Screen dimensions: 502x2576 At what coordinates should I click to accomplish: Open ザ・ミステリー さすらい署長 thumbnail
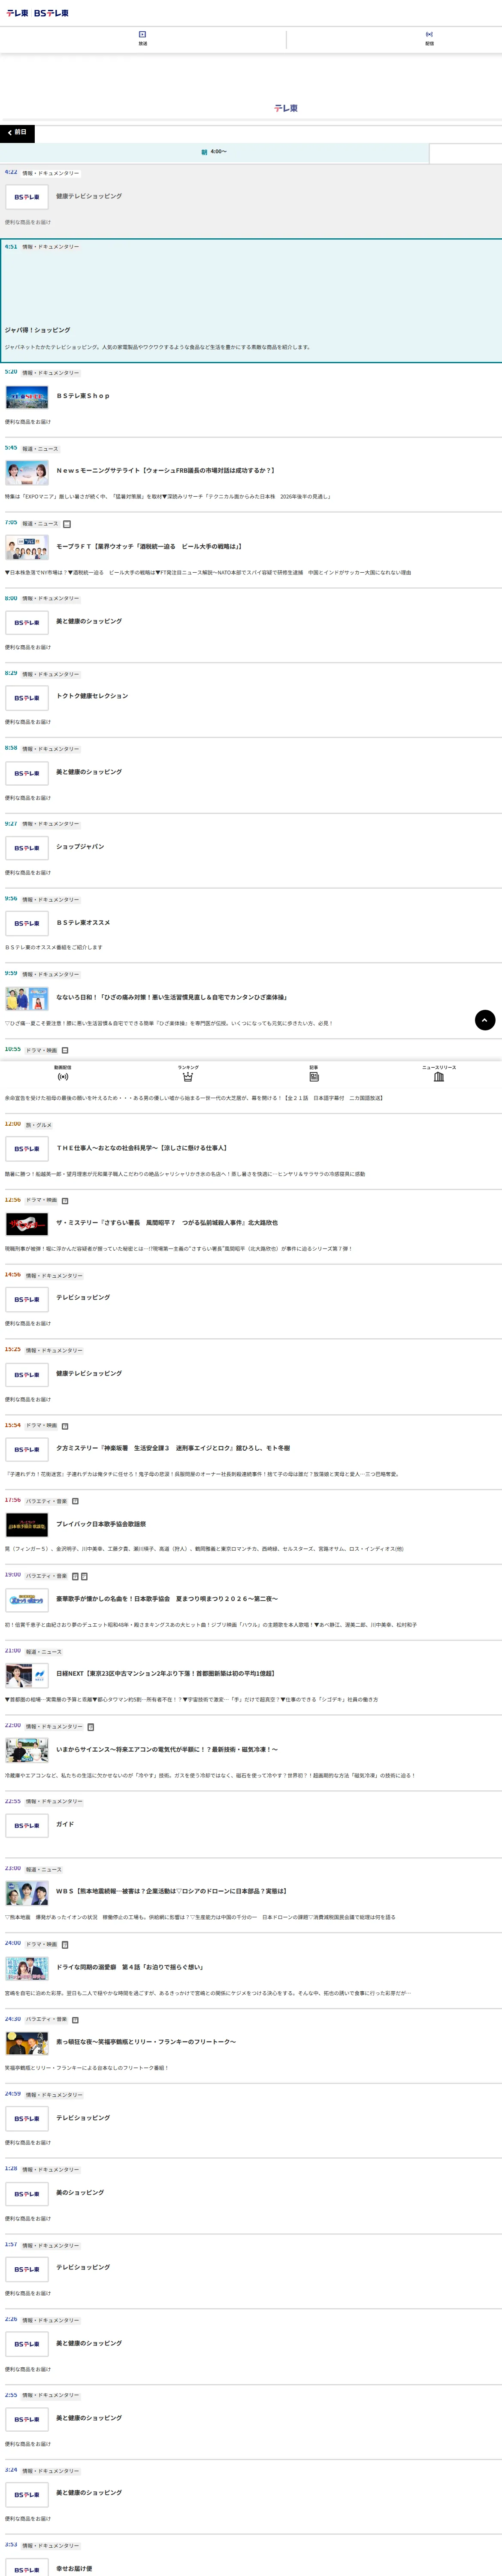point(27,1224)
